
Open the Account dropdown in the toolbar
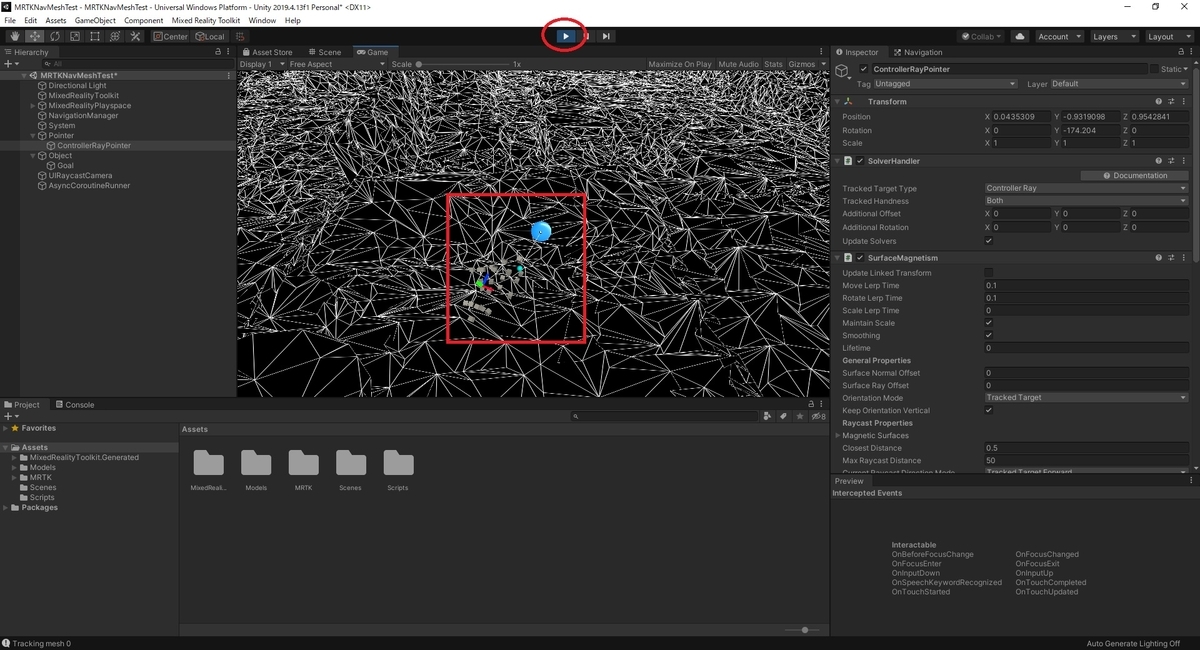[1059, 36]
